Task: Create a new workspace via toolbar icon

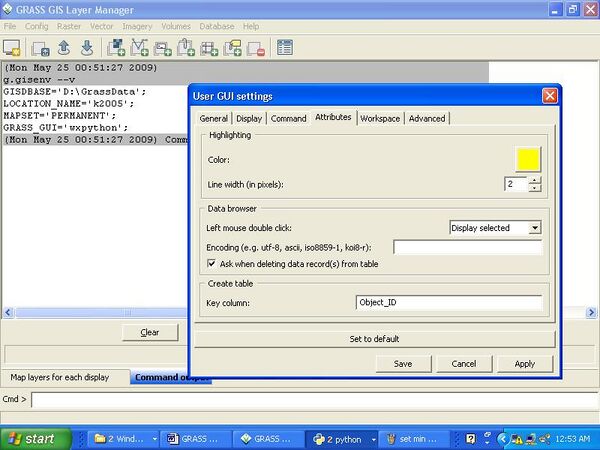Action: tap(40, 49)
